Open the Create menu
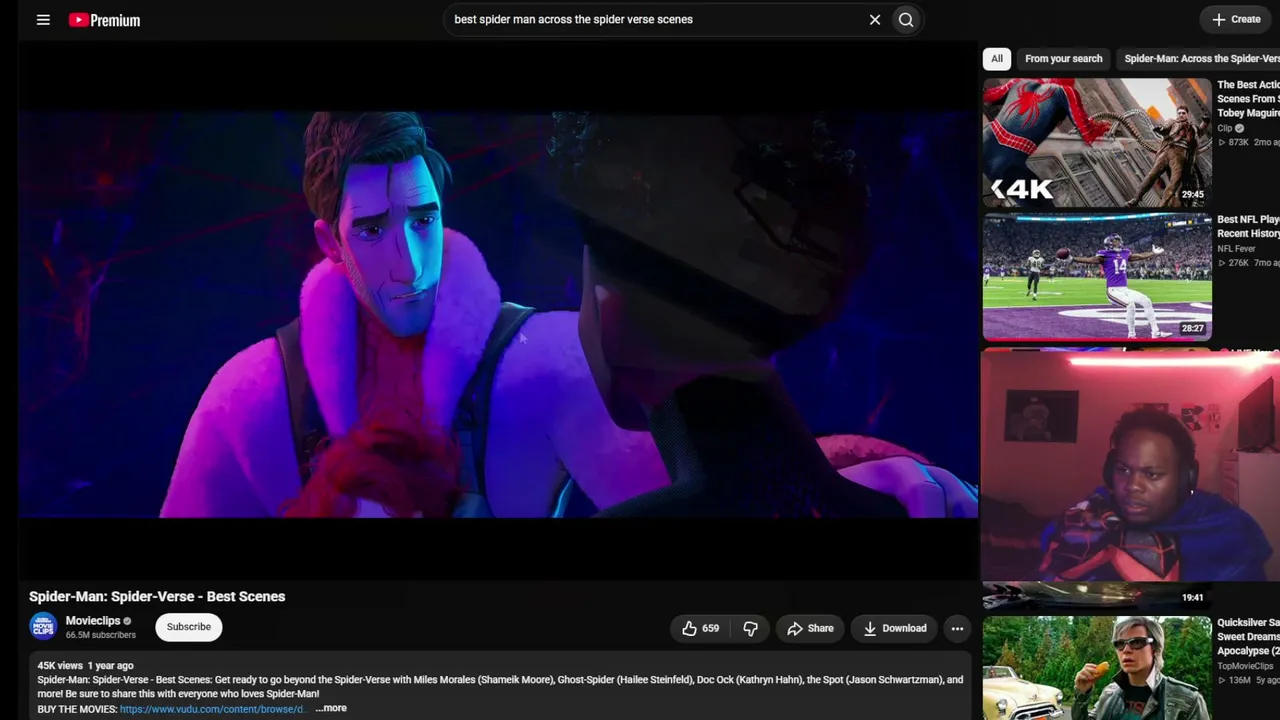 [x=1236, y=19]
